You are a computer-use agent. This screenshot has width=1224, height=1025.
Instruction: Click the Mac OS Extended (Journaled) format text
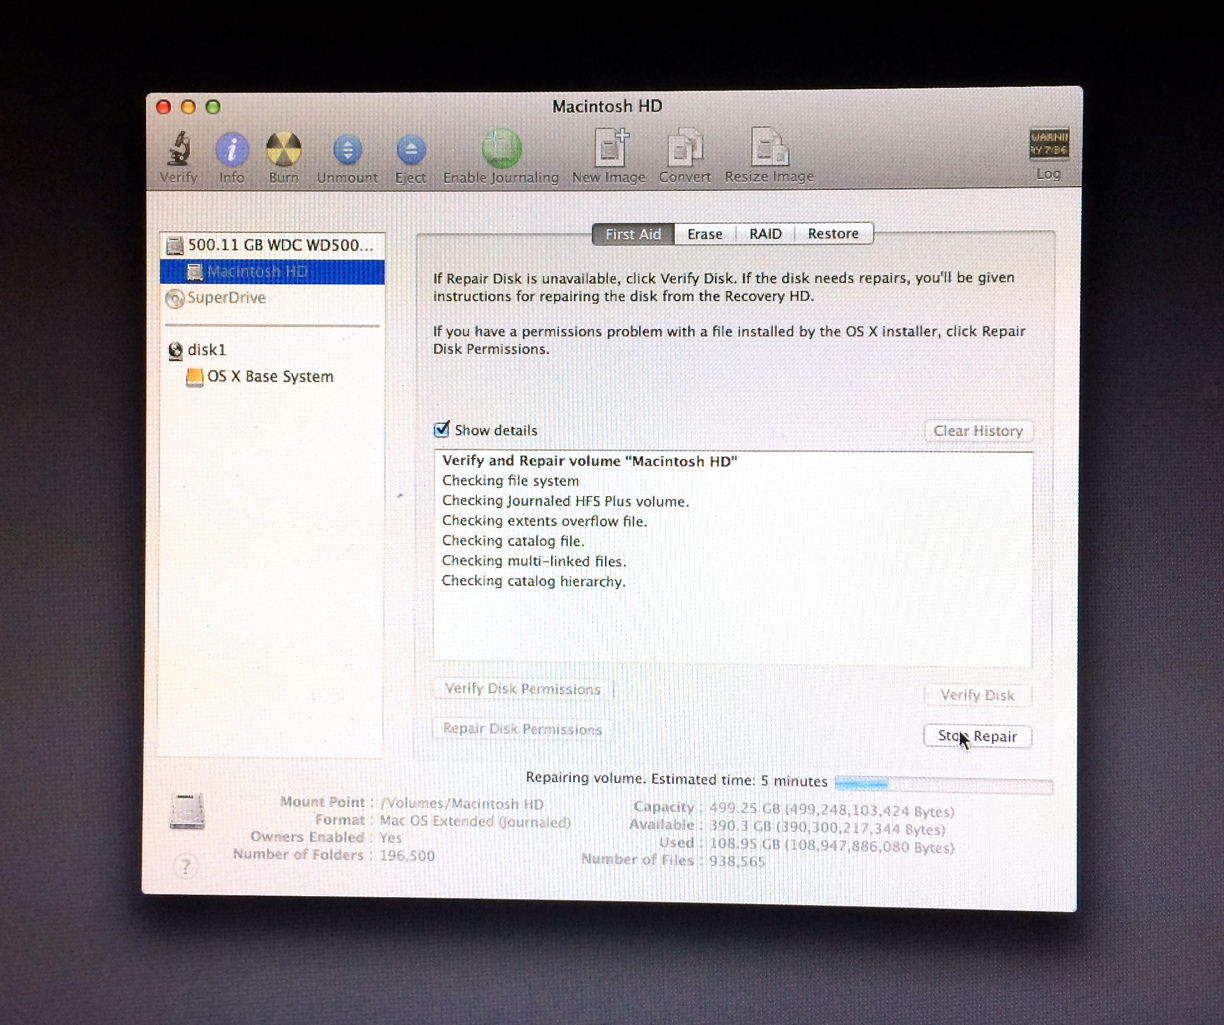(x=475, y=822)
